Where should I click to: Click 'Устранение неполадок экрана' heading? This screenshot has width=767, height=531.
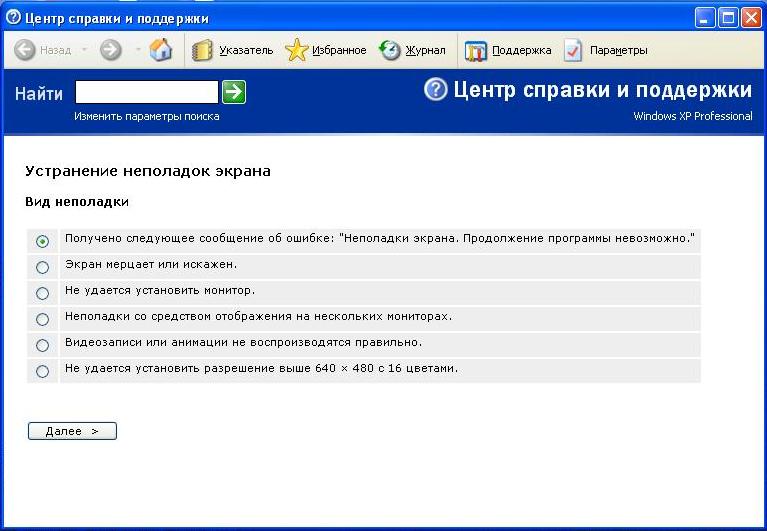click(148, 171)
